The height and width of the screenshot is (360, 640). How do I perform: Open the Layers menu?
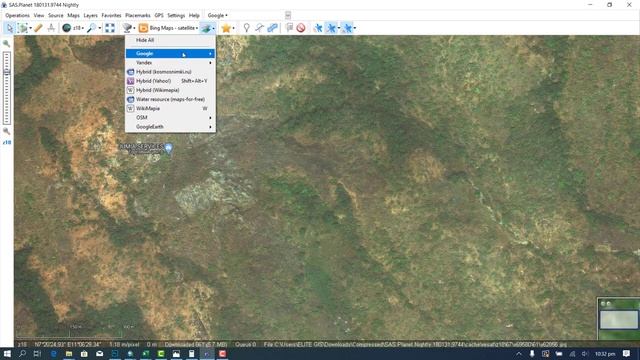(x=91, y=16)
